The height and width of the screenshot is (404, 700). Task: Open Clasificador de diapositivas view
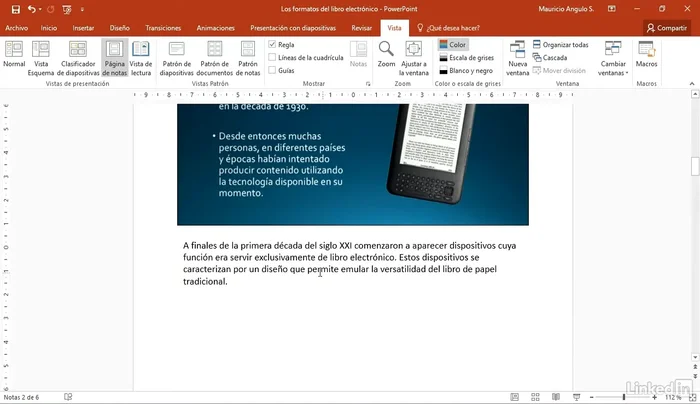(x=78, y=58)
